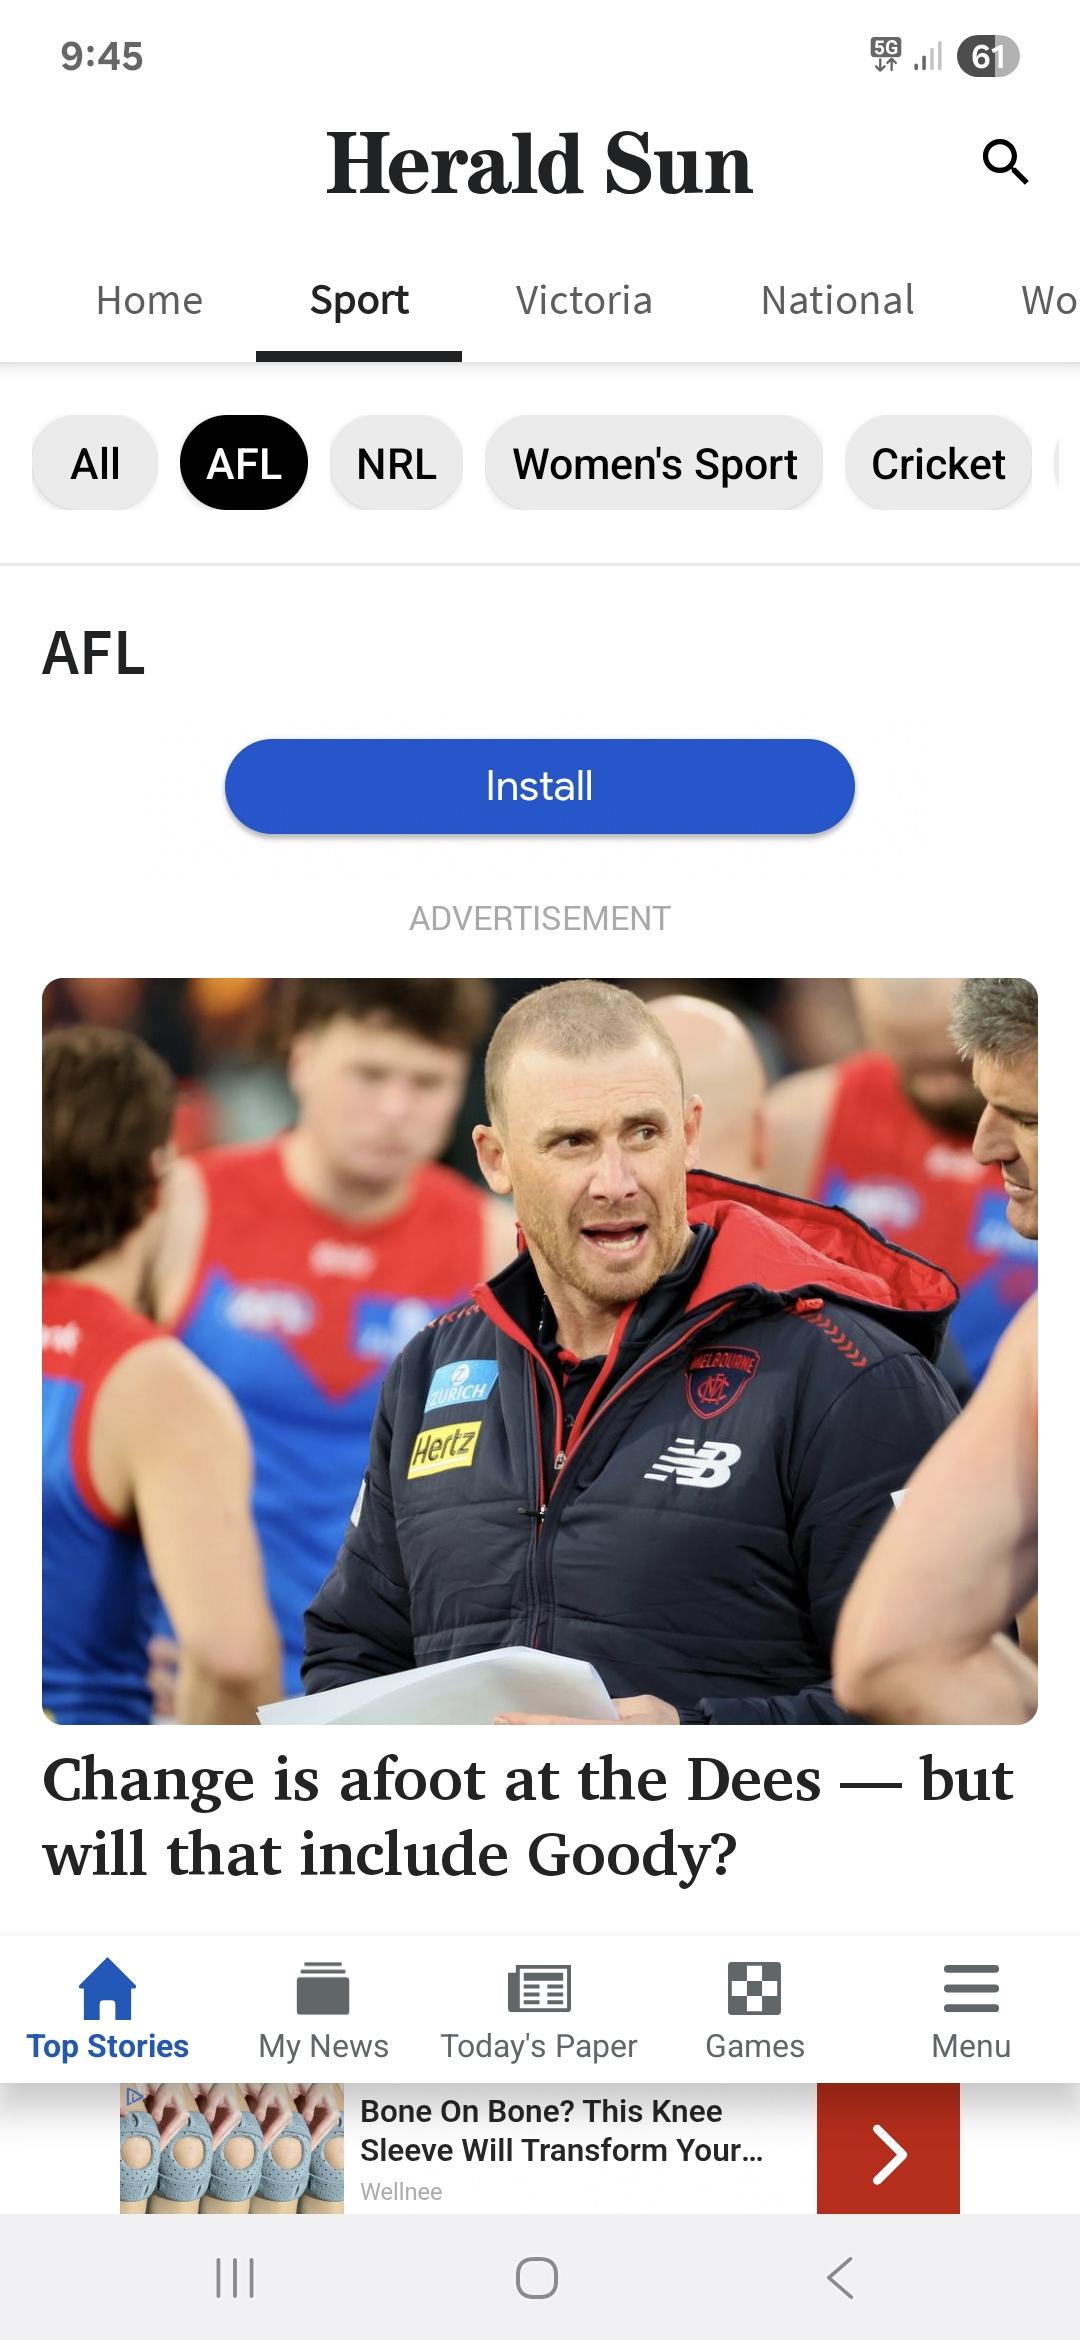The width and height of the screenshot is (1080, 2340).
Task: Open the Melbourne coach article photo
Action: coord(540,1351)
